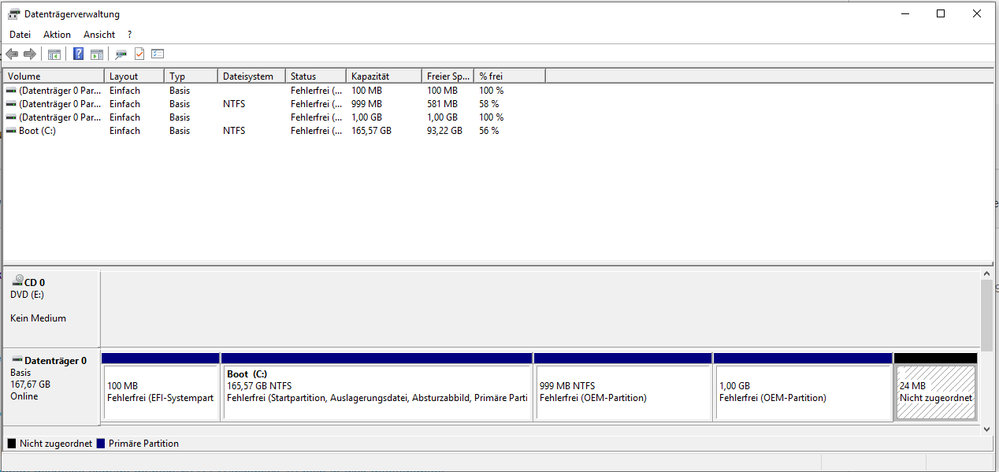Click the Back arrow toolbar icon
This screenshot has height=472, width=999.
[x=12, y=54]
